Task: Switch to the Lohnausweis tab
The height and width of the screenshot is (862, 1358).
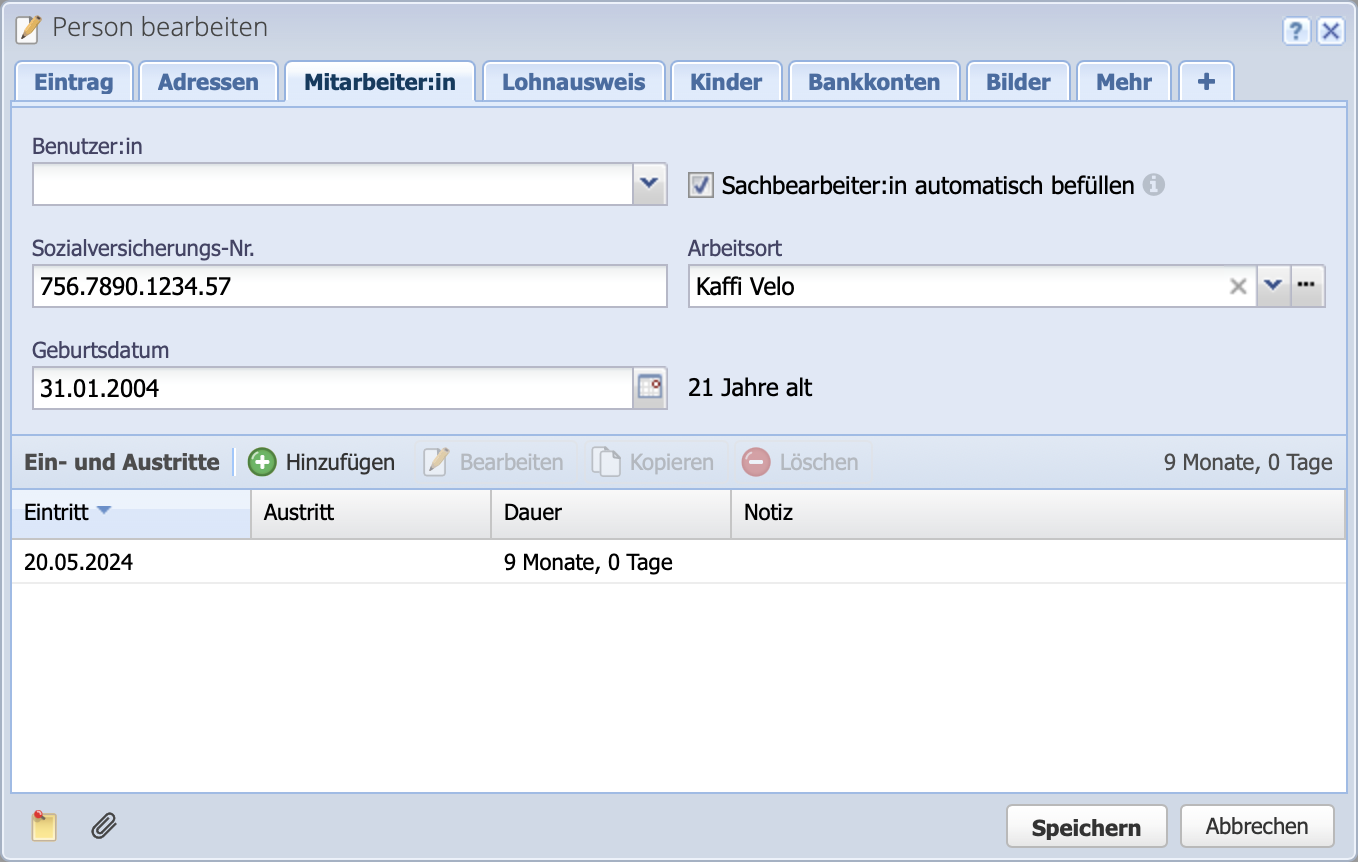Action: tap(573, 81)
